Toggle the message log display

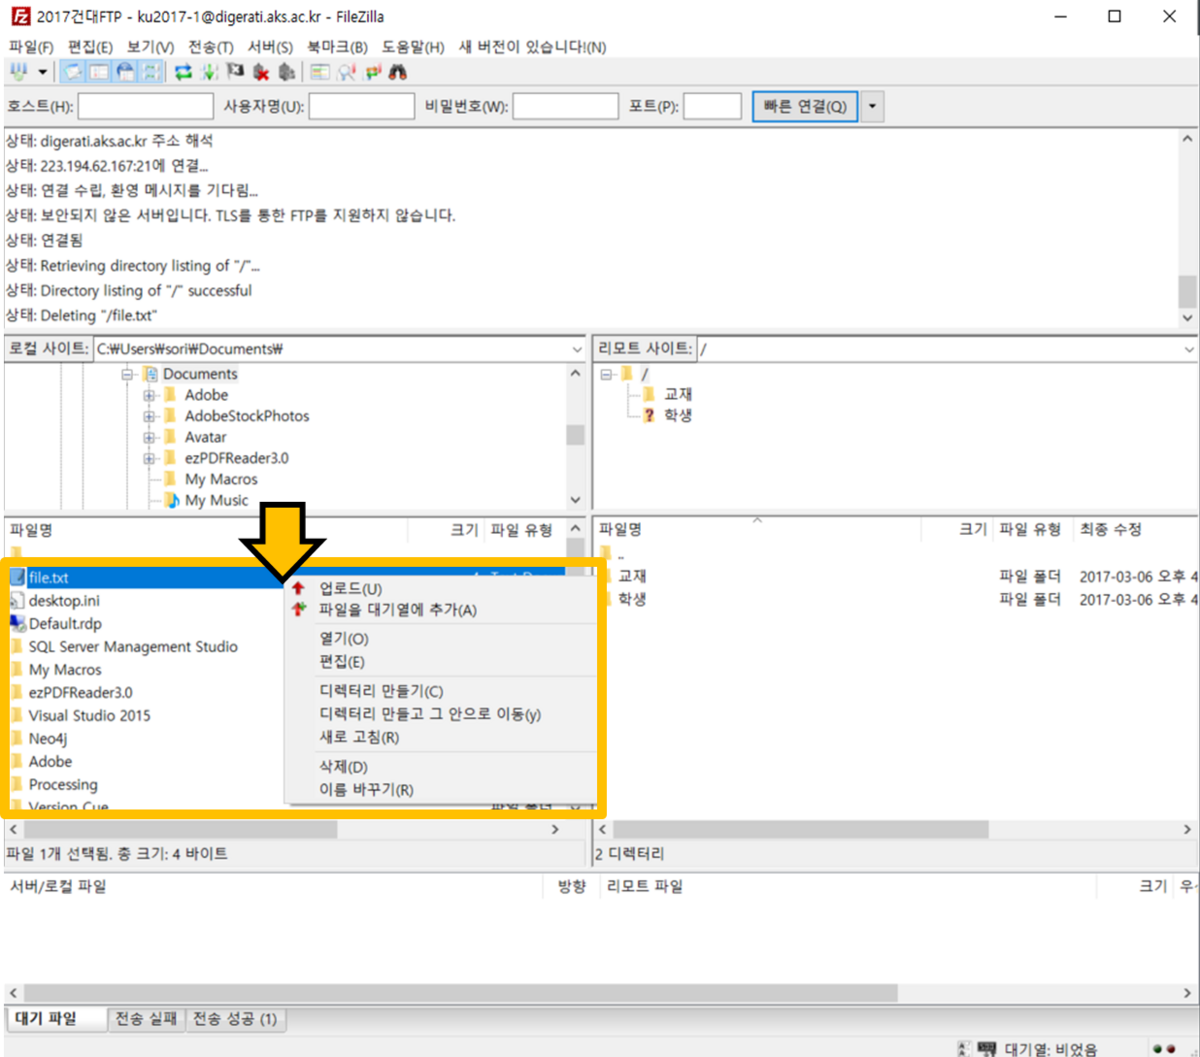pos(73,72)
